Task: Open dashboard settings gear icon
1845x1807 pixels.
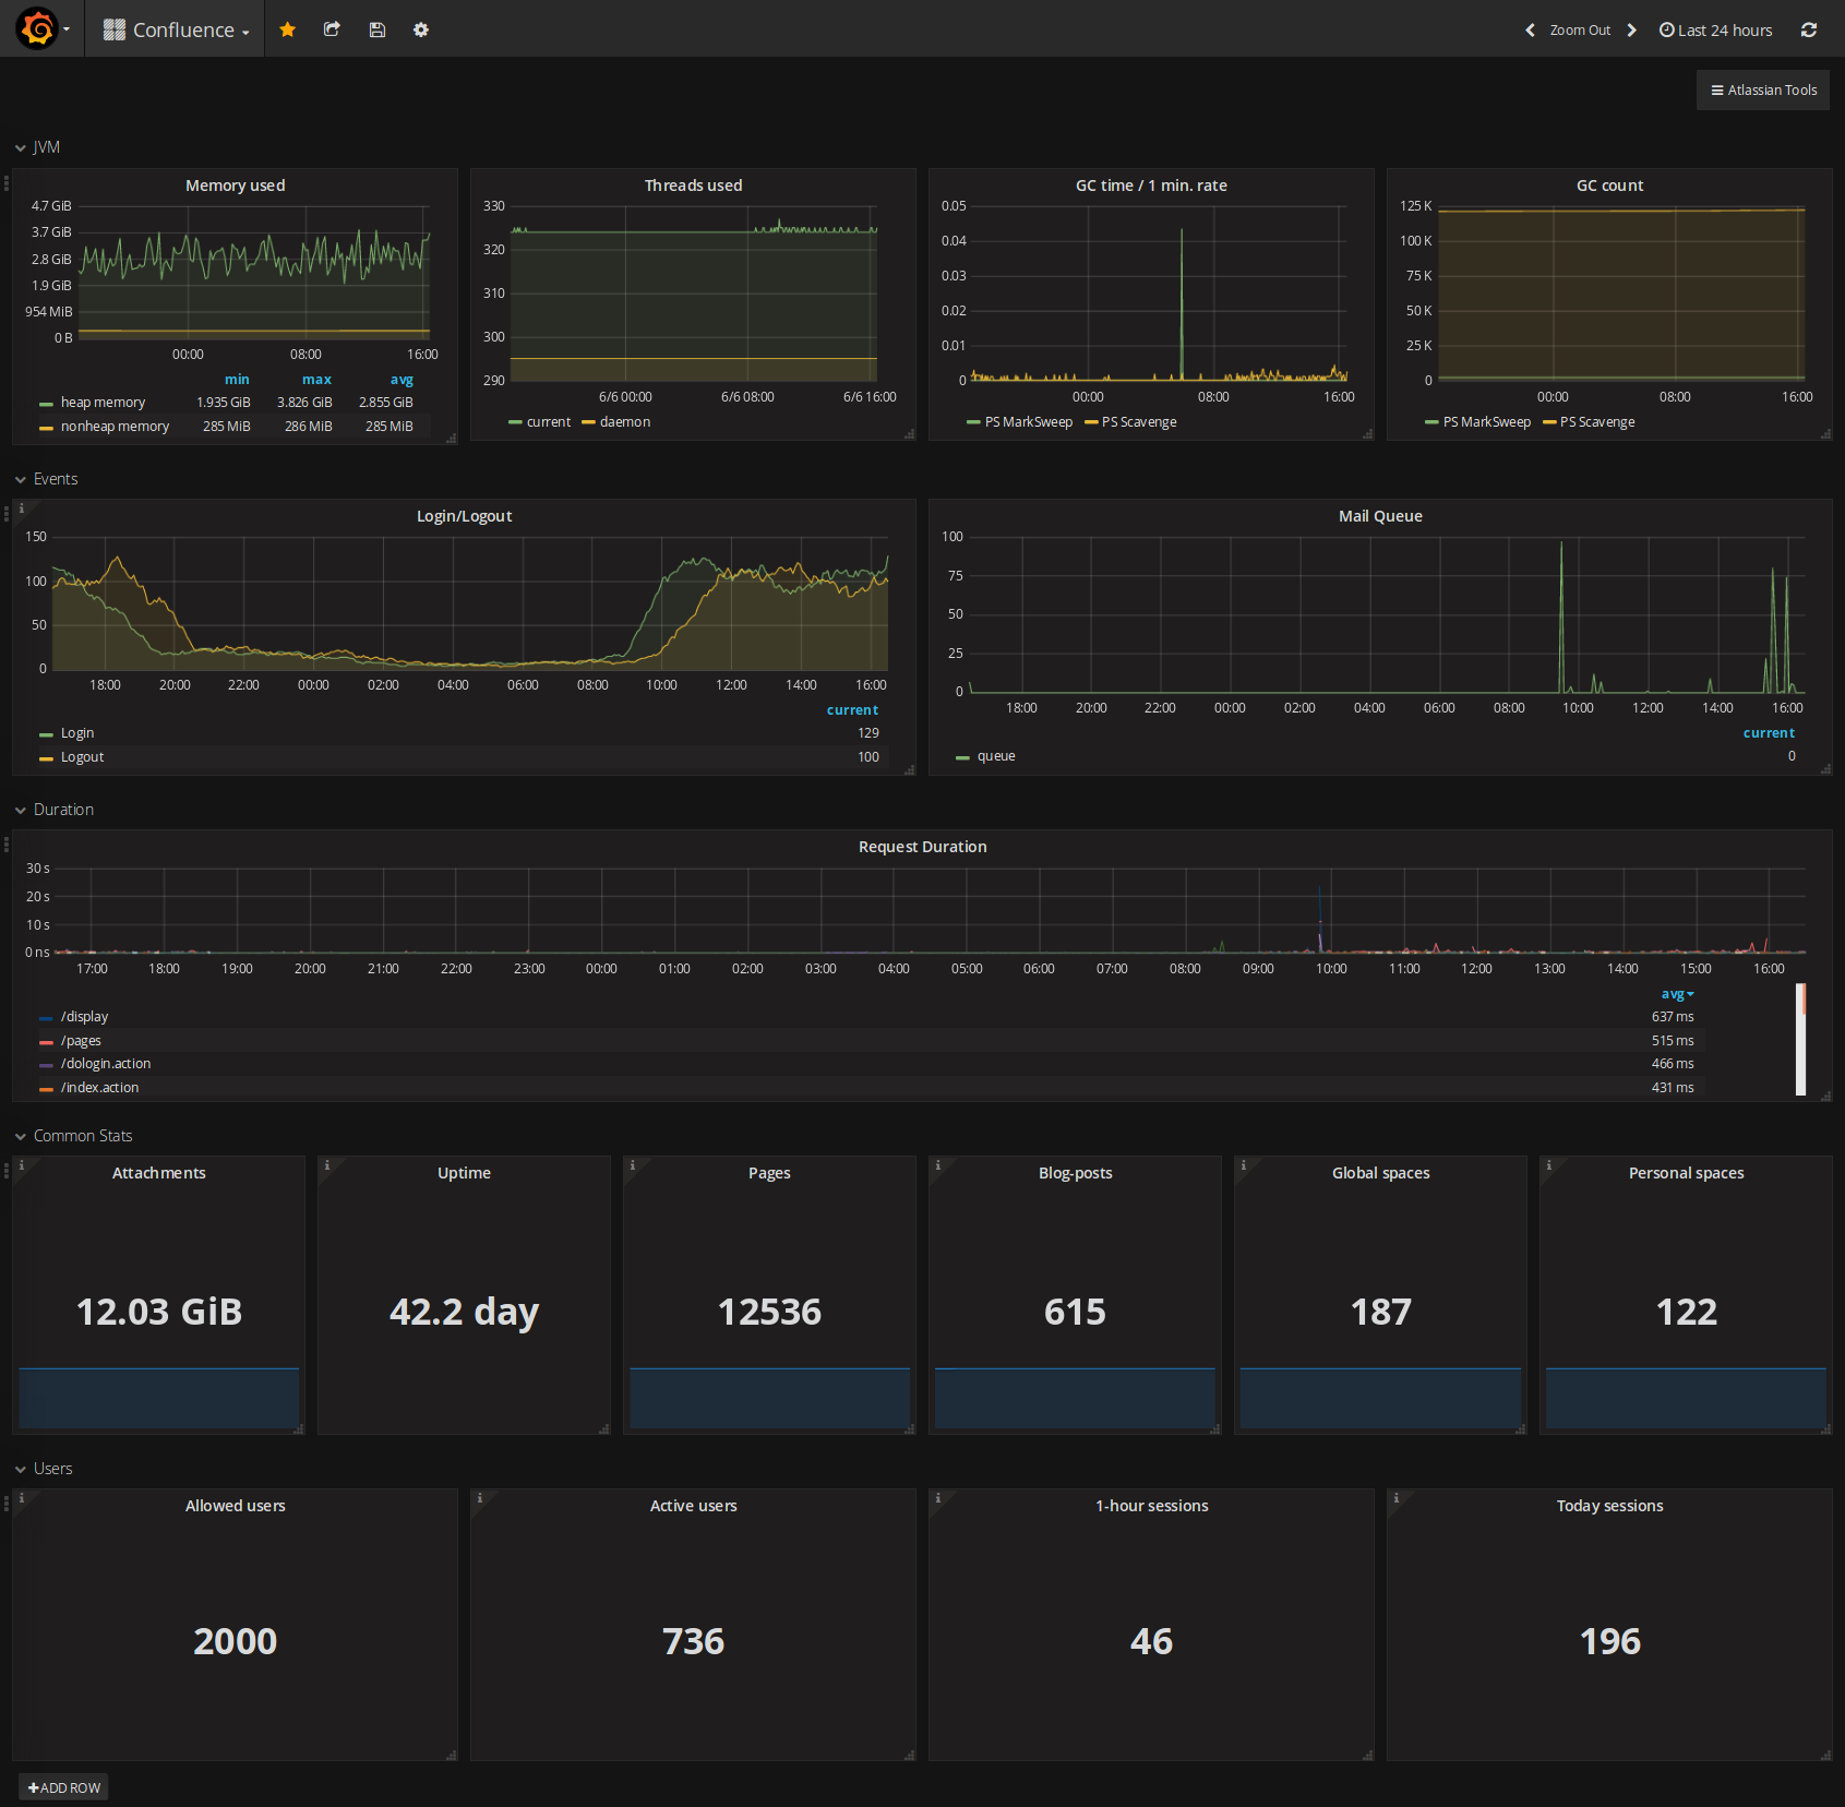Action: click(x=421, y=29)
